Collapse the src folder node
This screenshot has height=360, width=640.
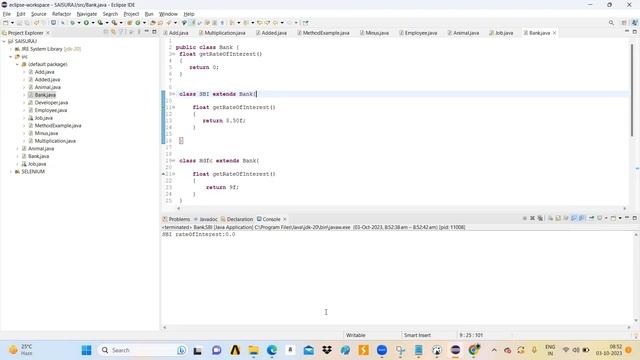coord(11,57)
